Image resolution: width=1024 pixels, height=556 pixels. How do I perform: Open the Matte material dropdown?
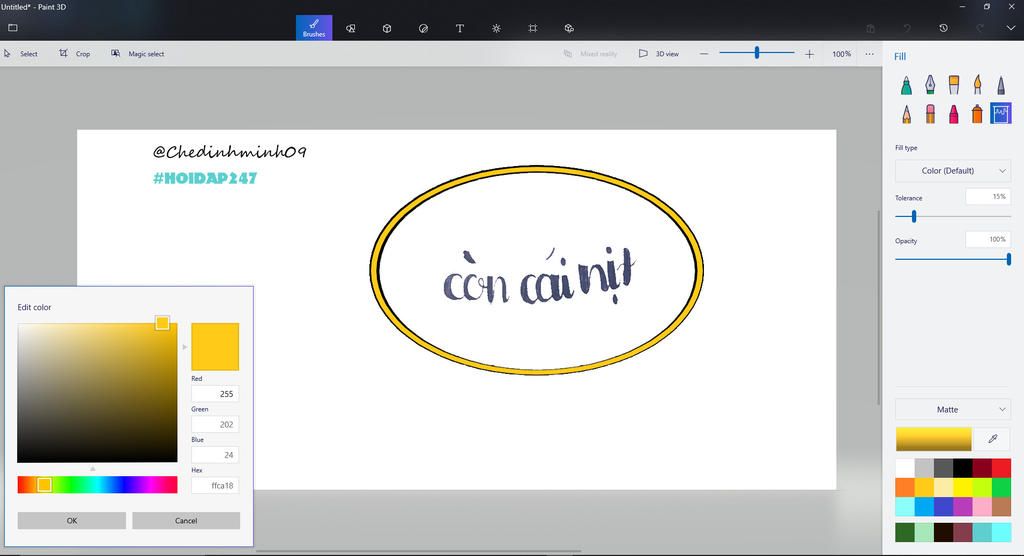tap(953, 410)
